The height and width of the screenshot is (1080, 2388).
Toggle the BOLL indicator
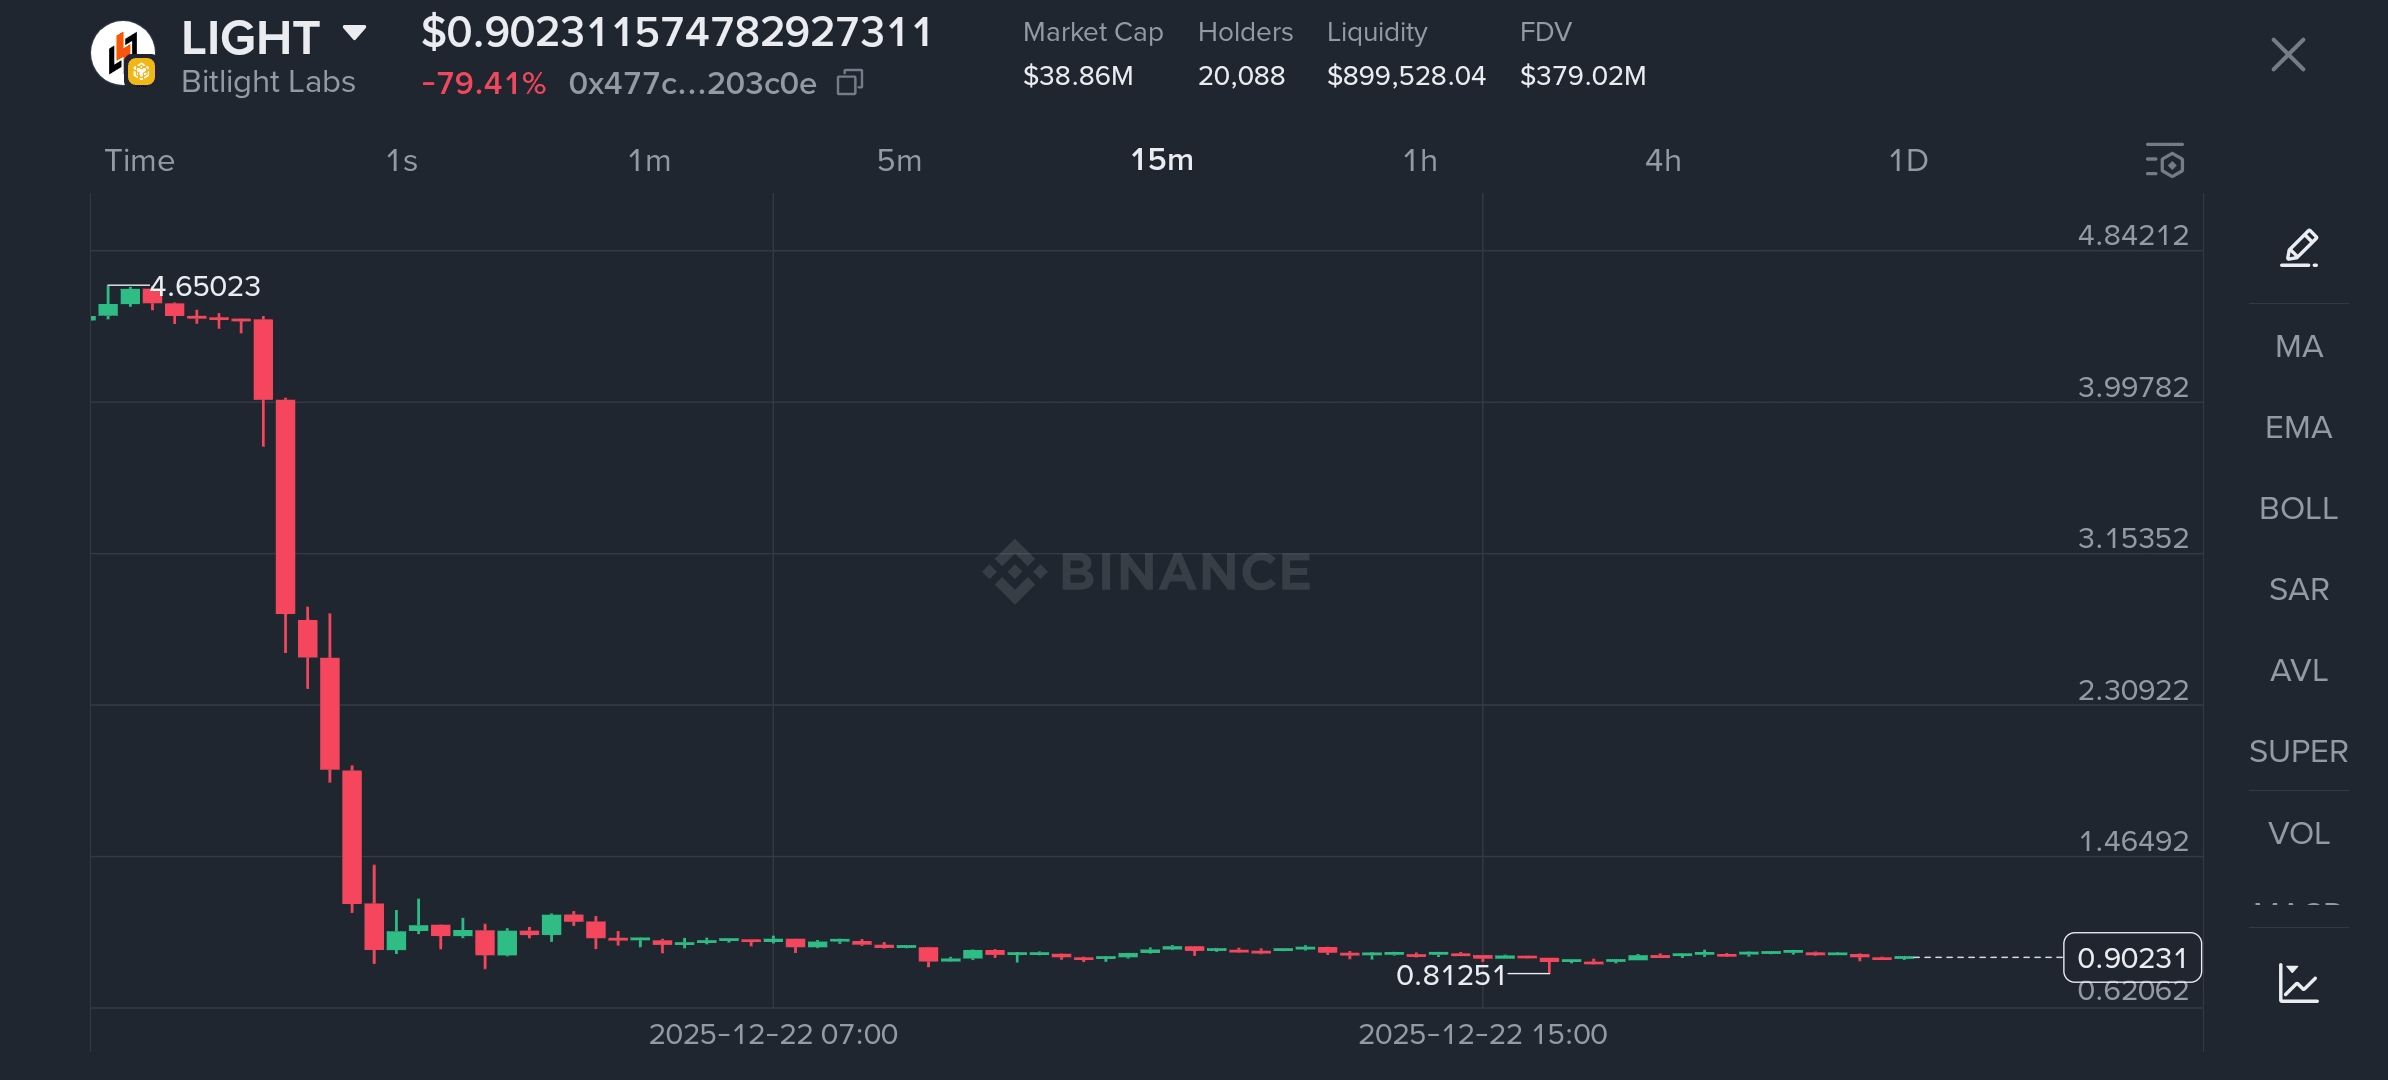2299,508
